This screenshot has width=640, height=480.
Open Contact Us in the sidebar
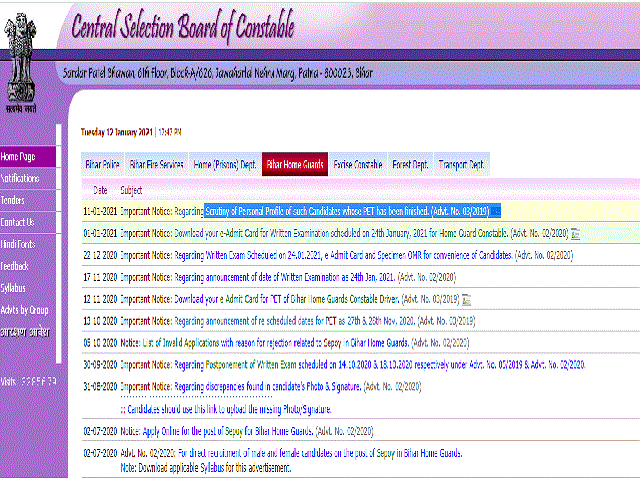tap(17, 222)
